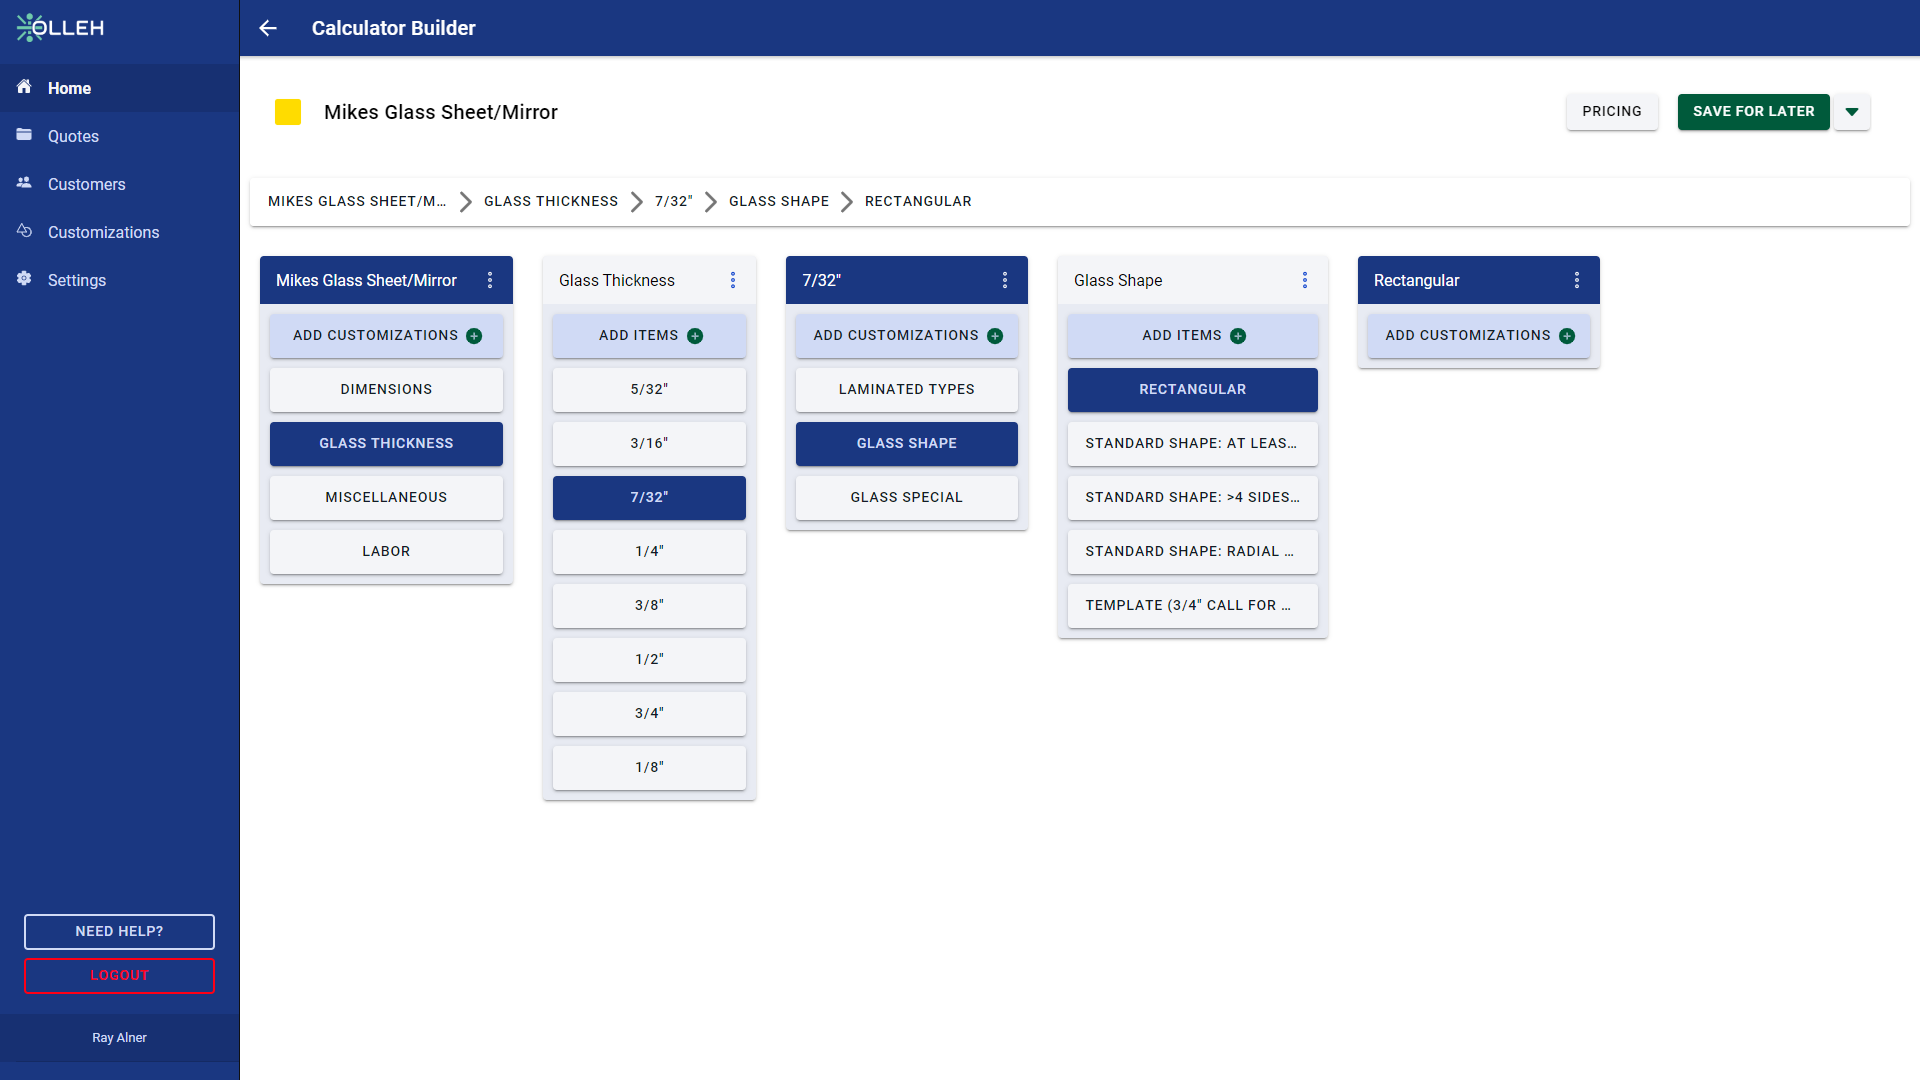Click the Quotes folder icon in sidebar
1920x1080 pixels.
click(x=24, y=135)
